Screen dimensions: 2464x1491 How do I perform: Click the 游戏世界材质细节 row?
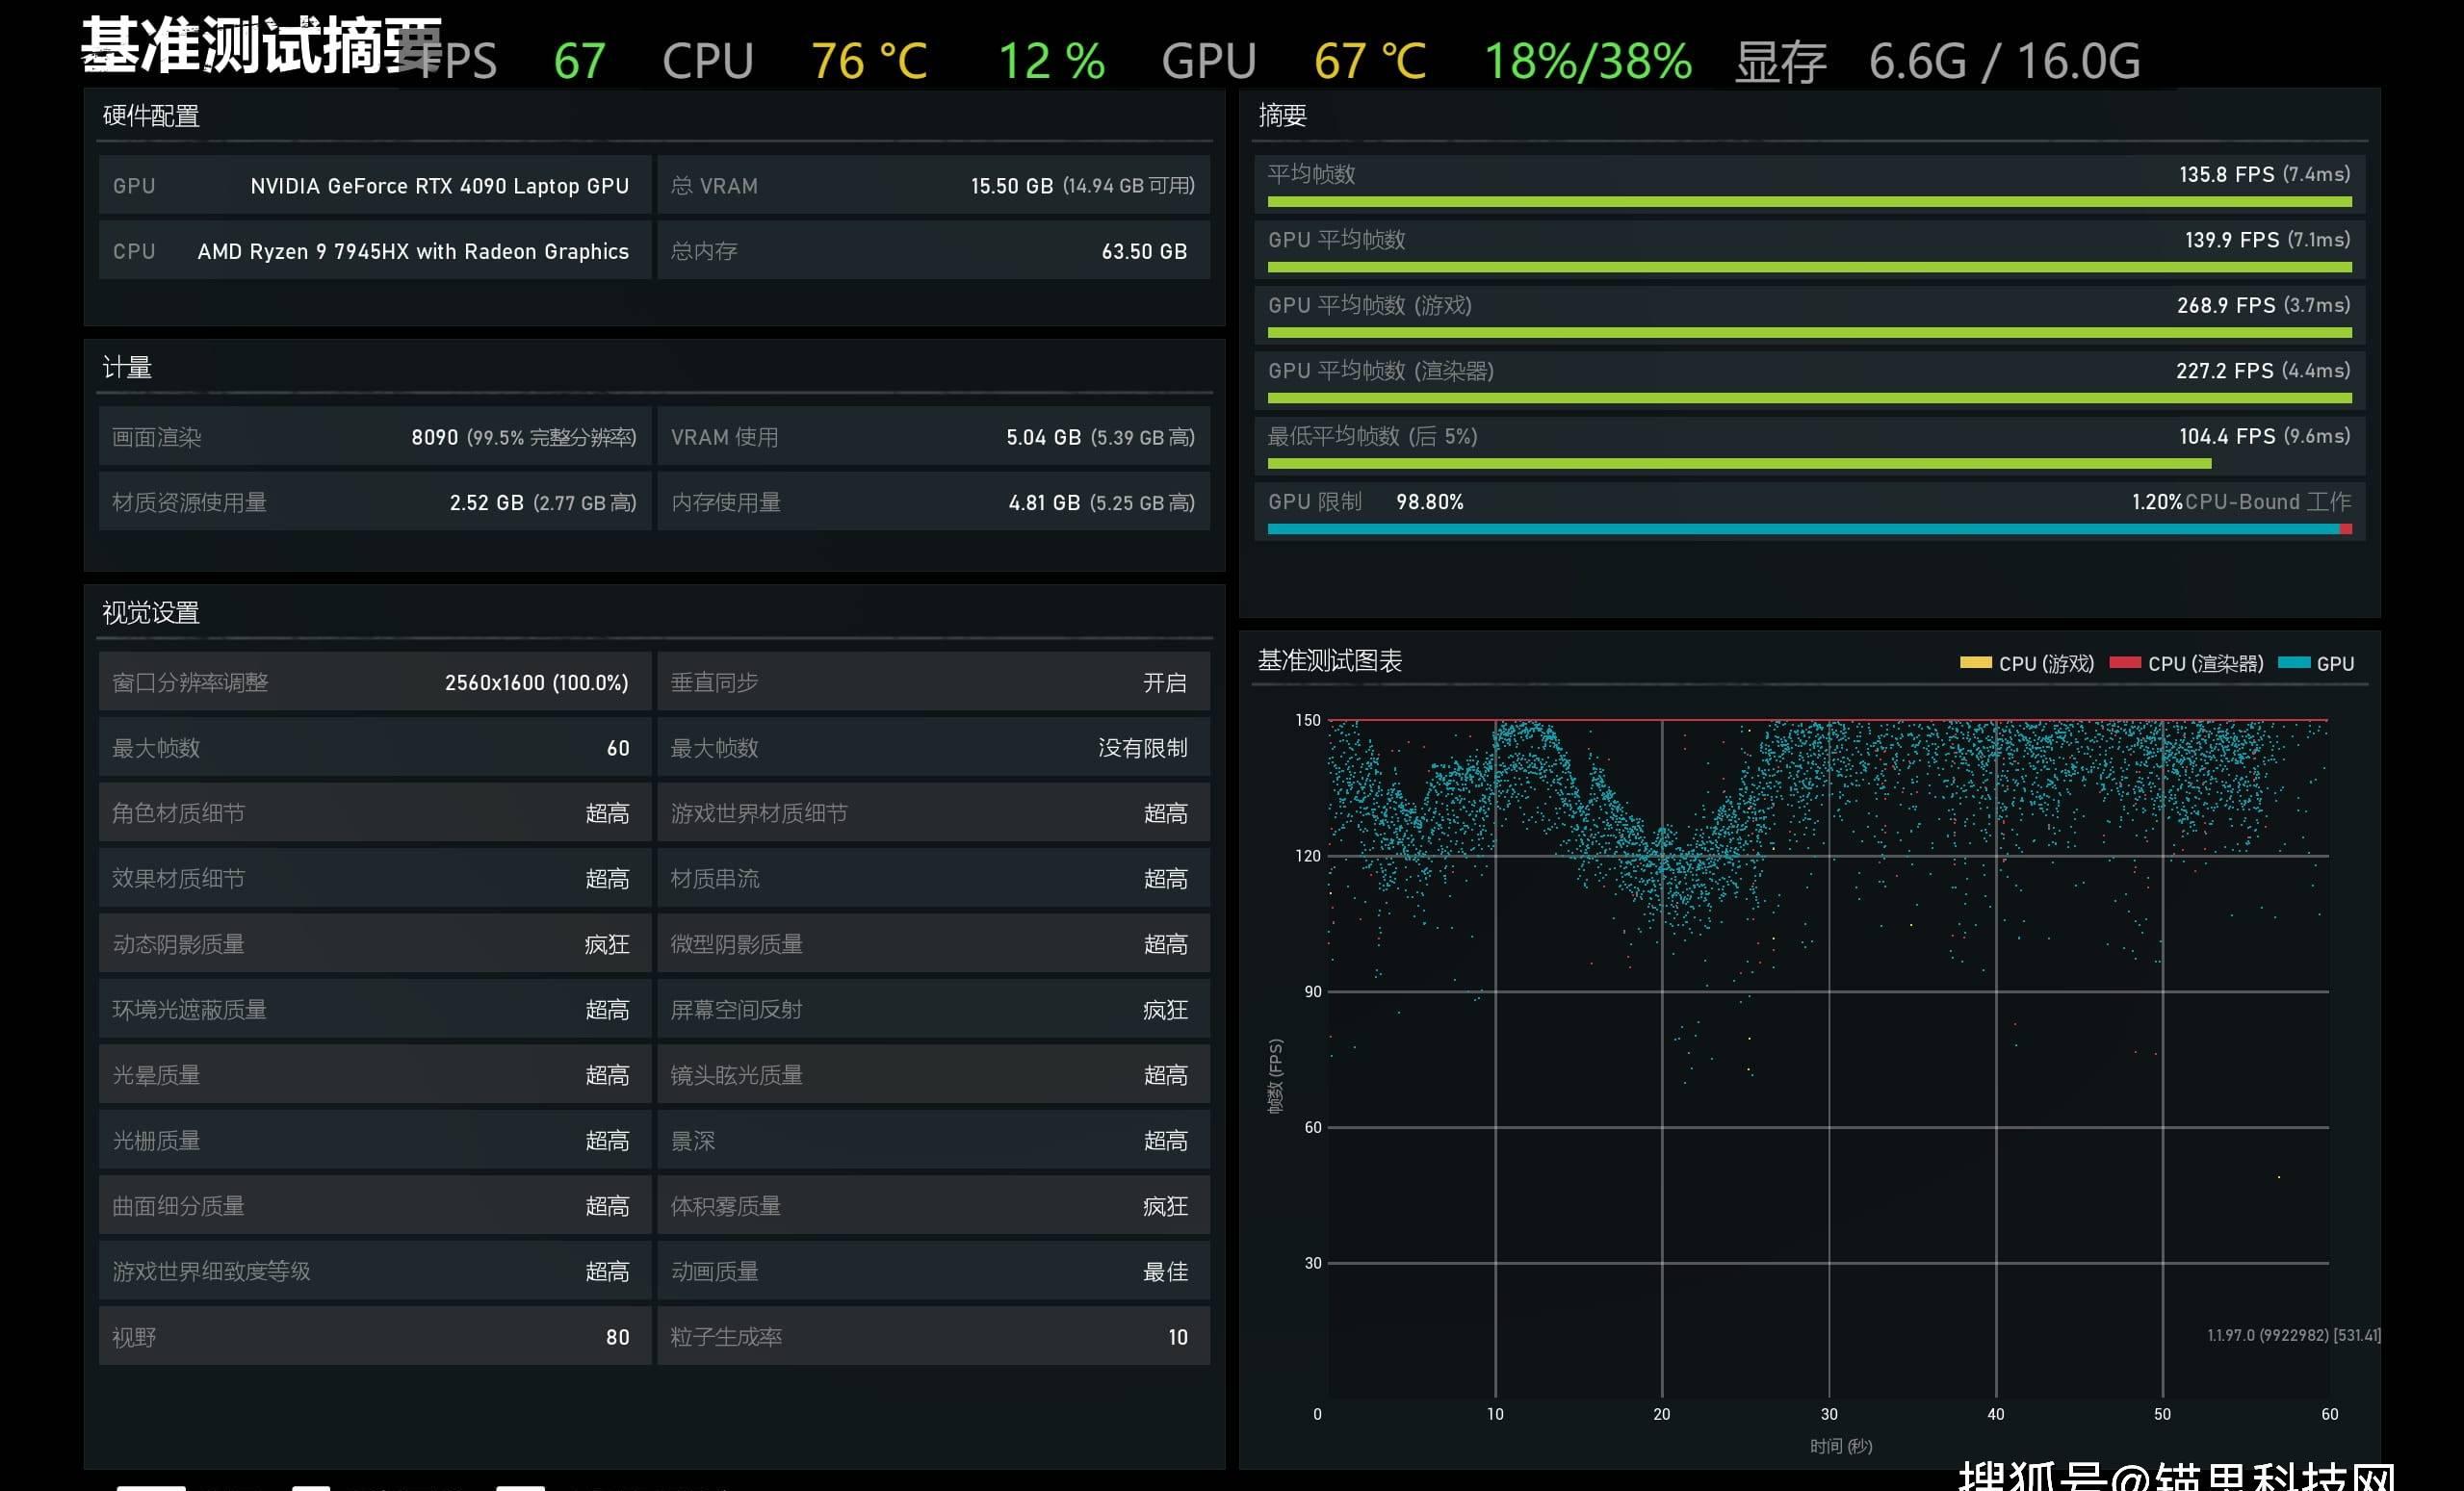pyautogui.click(x=933, y=813)
